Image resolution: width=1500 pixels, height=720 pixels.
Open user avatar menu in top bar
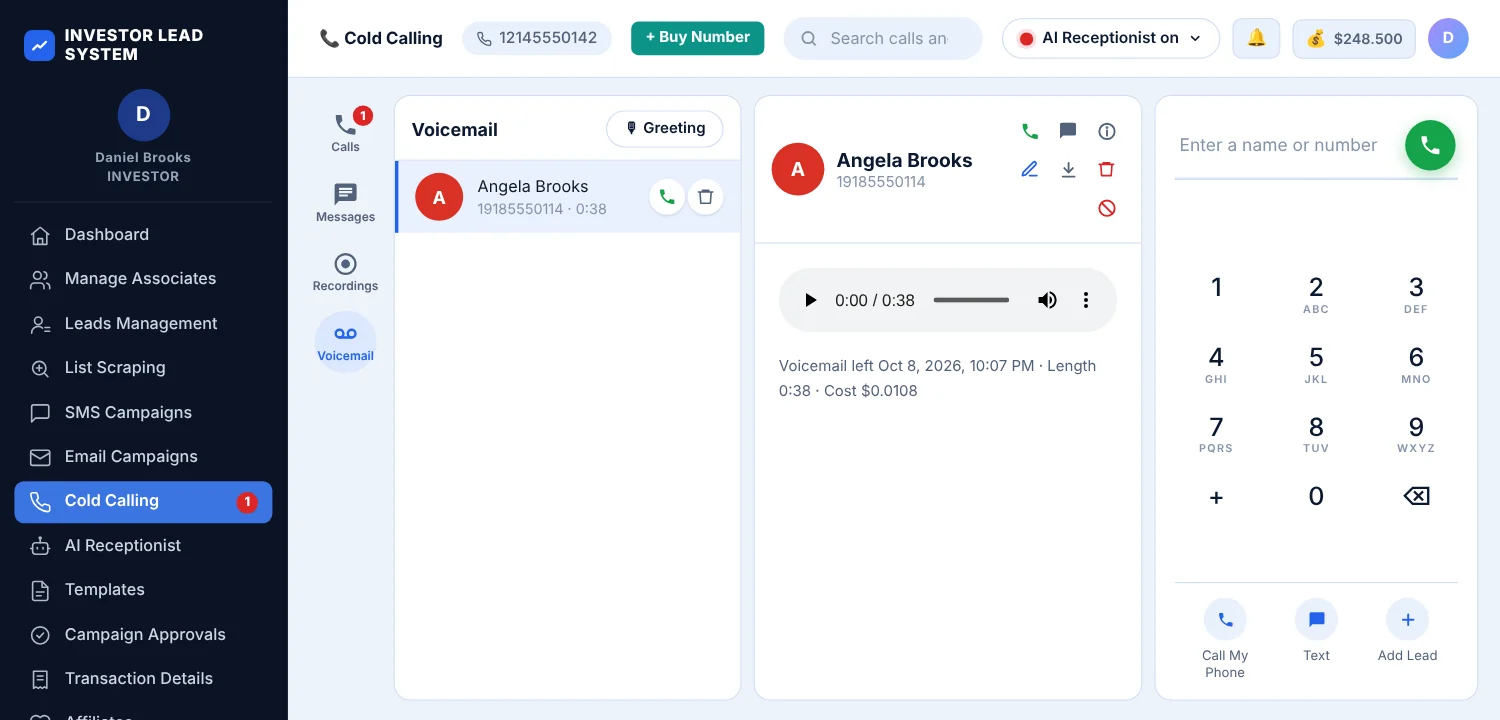(1448, 38)
